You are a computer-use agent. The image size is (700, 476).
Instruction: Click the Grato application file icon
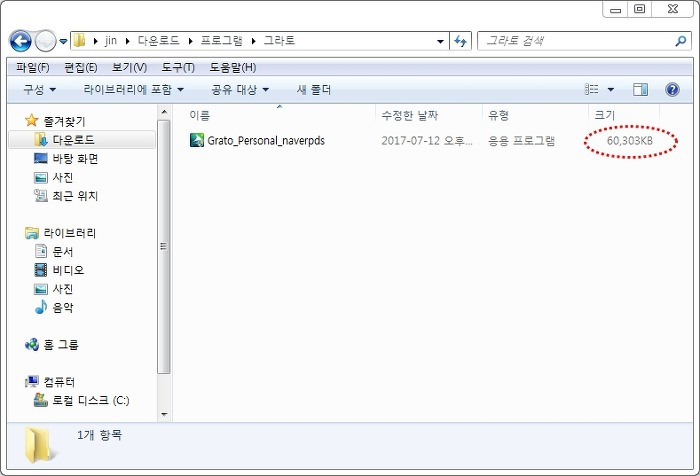pos(197,140)
